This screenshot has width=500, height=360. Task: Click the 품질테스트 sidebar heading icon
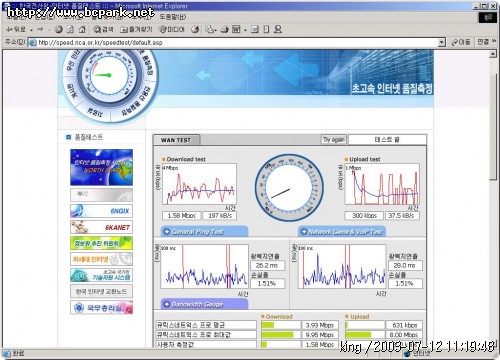(69, 137)
